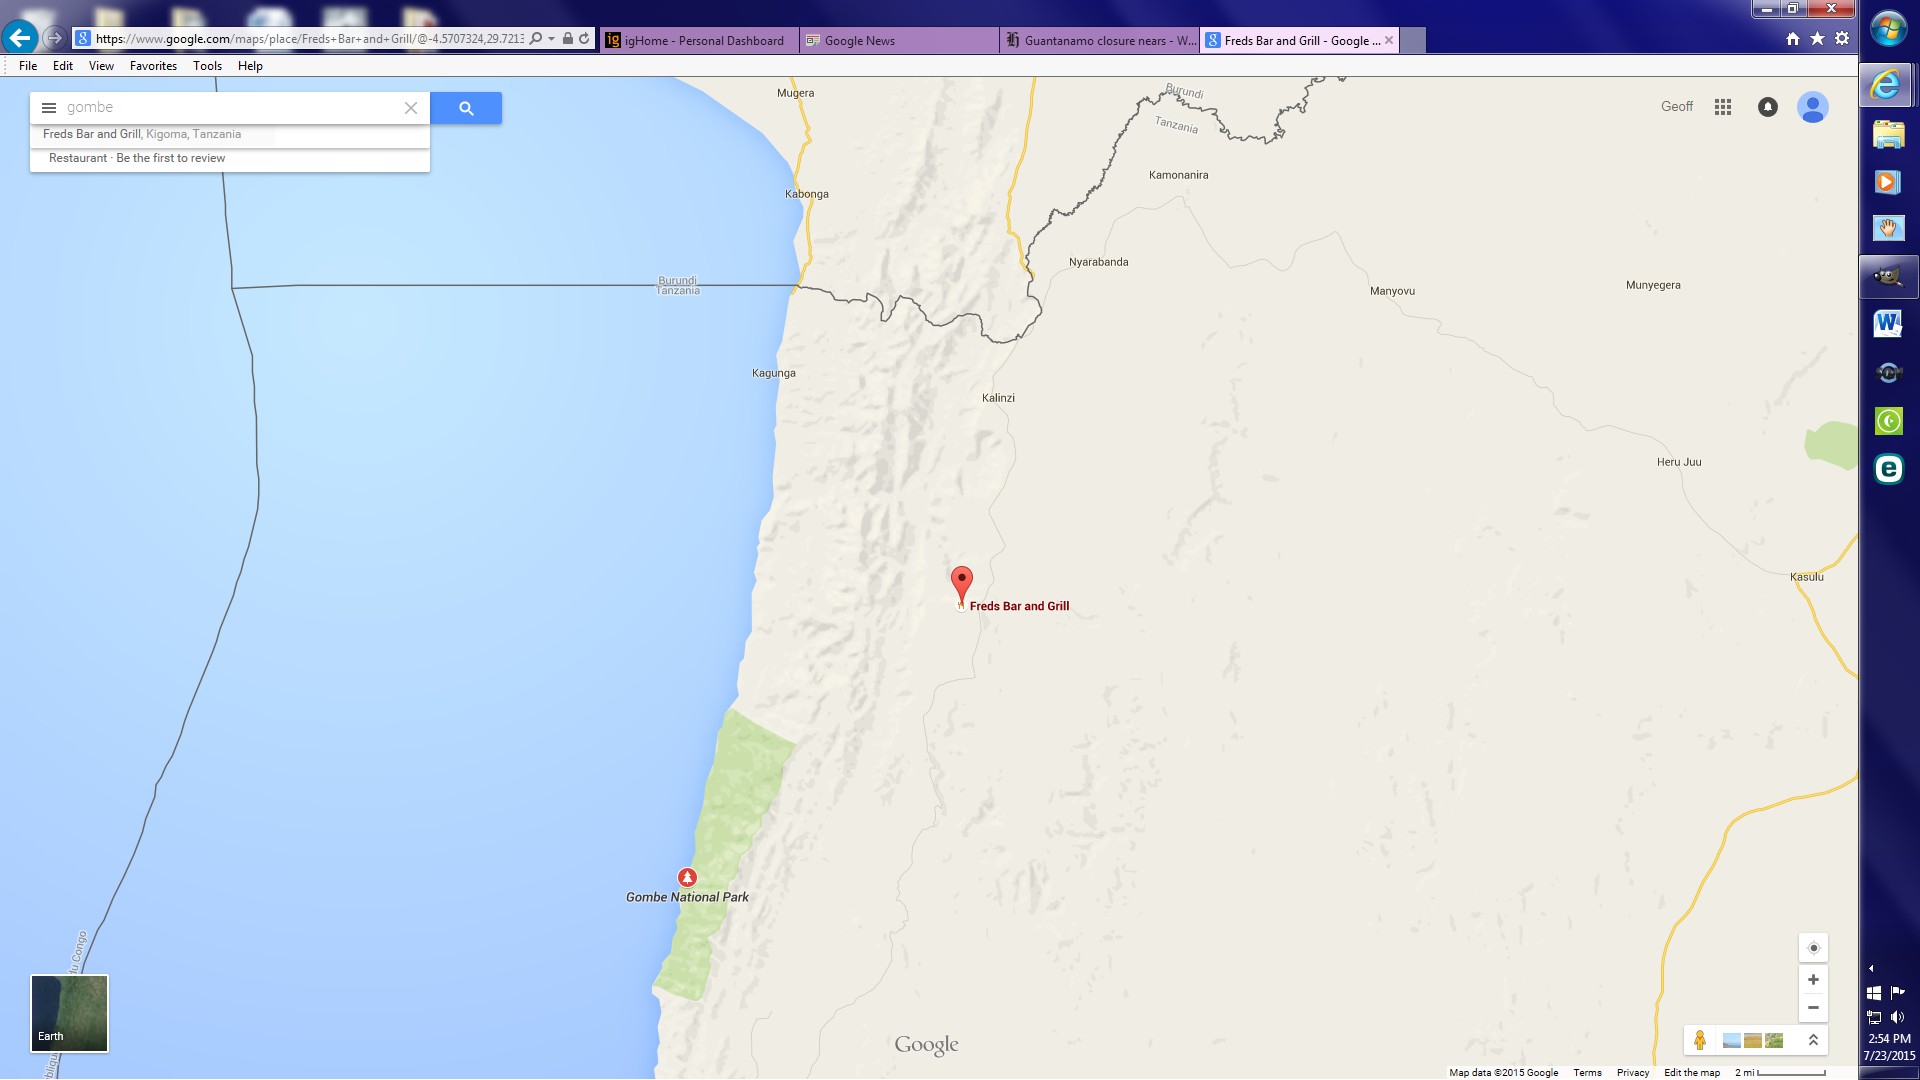
Task: Click the Geoff profile name link
Action: pyautogui.click(x=1677, y=107)
